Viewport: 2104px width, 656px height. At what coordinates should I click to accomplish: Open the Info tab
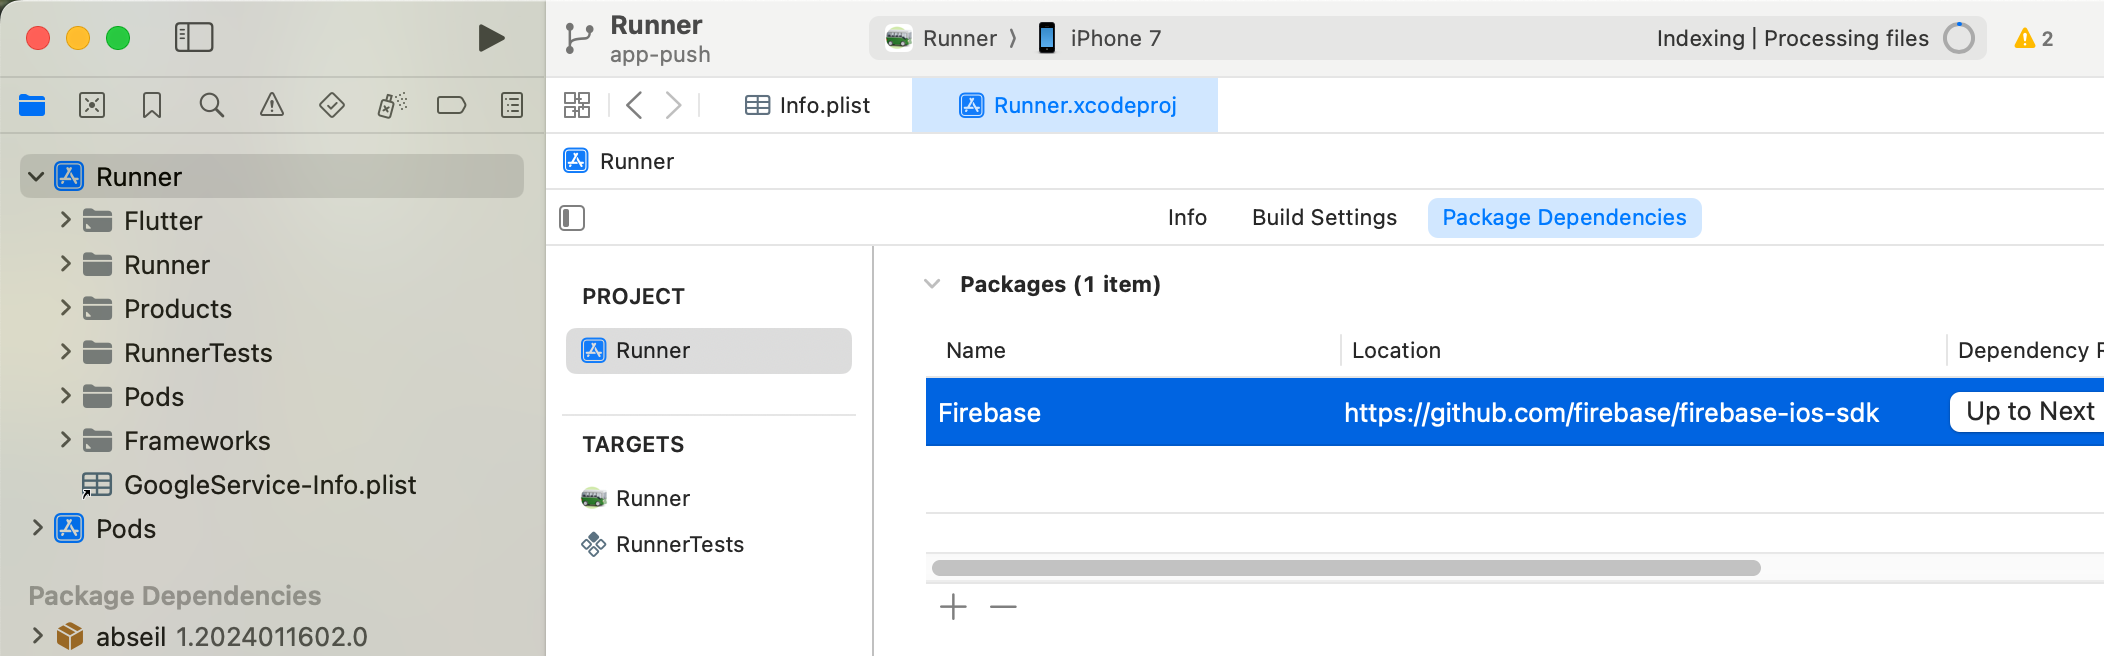(1187, 217)
